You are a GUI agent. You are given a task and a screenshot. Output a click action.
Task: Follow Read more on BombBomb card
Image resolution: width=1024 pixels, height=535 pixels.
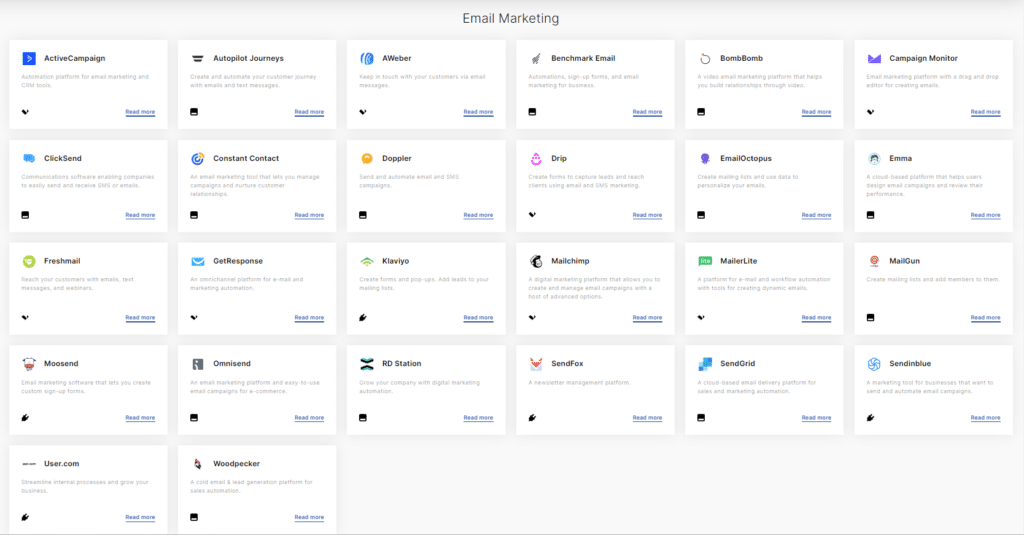(816, 112)
